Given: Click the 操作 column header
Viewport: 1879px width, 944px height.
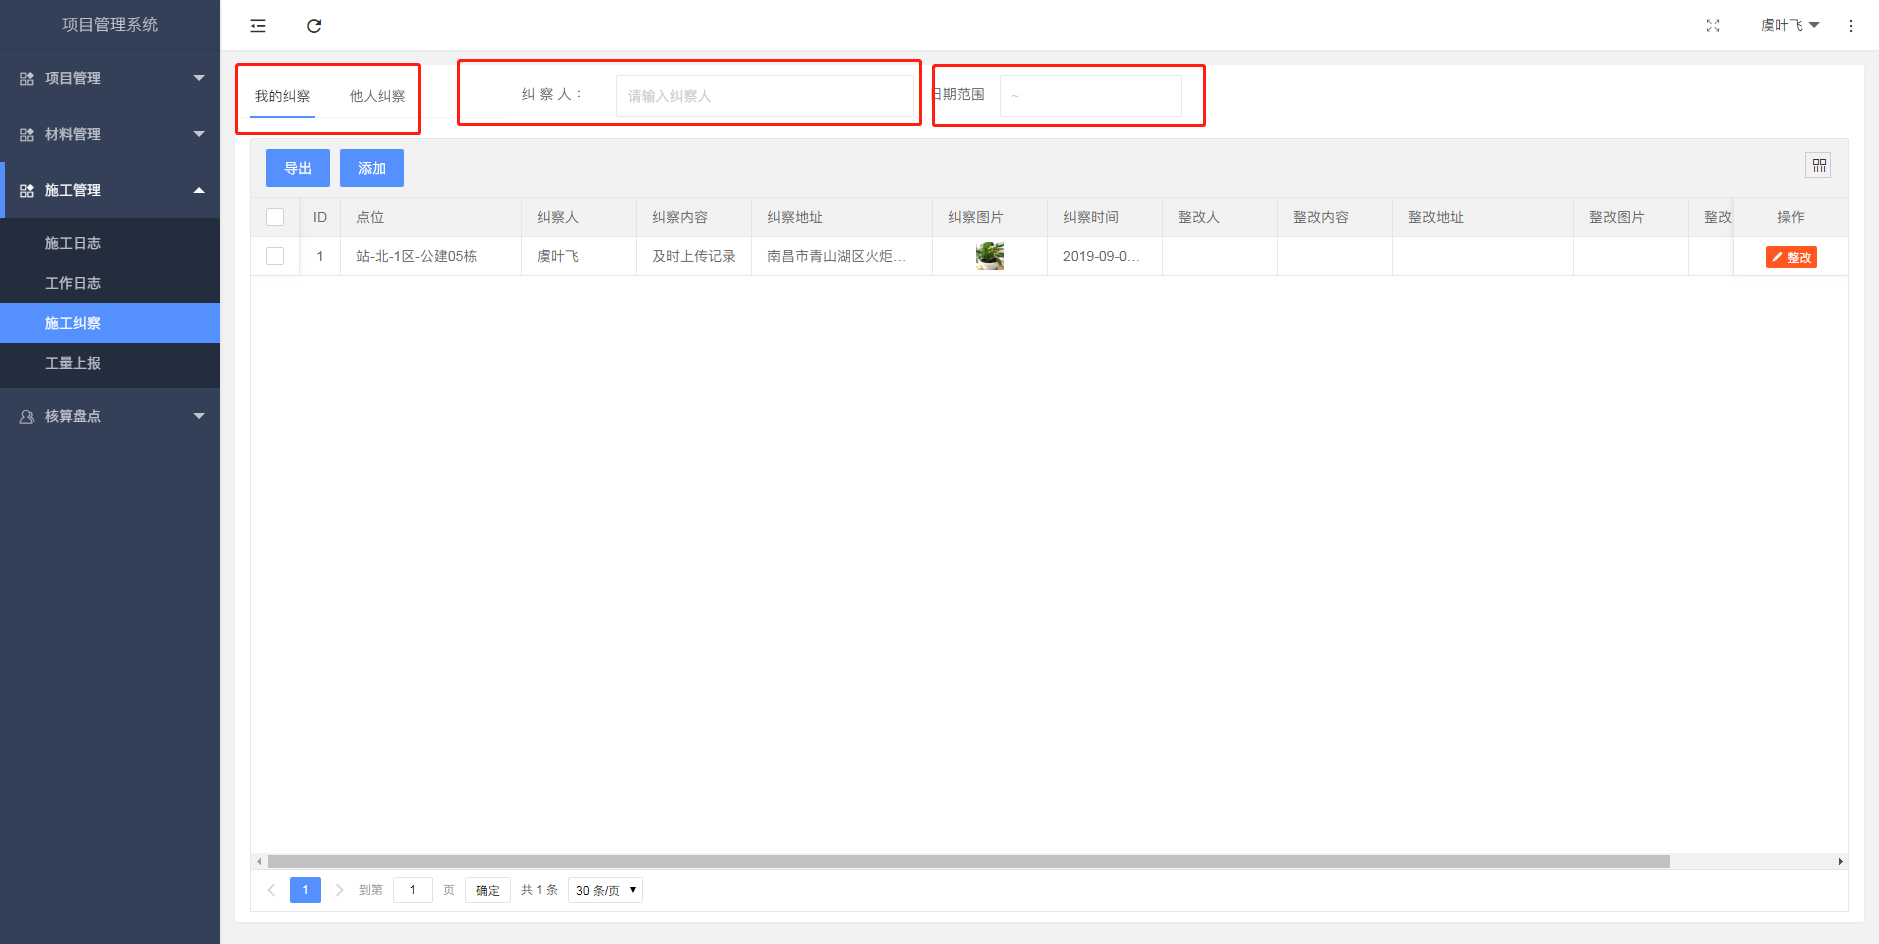Looking at the screenshot, I should point(1791,217).
